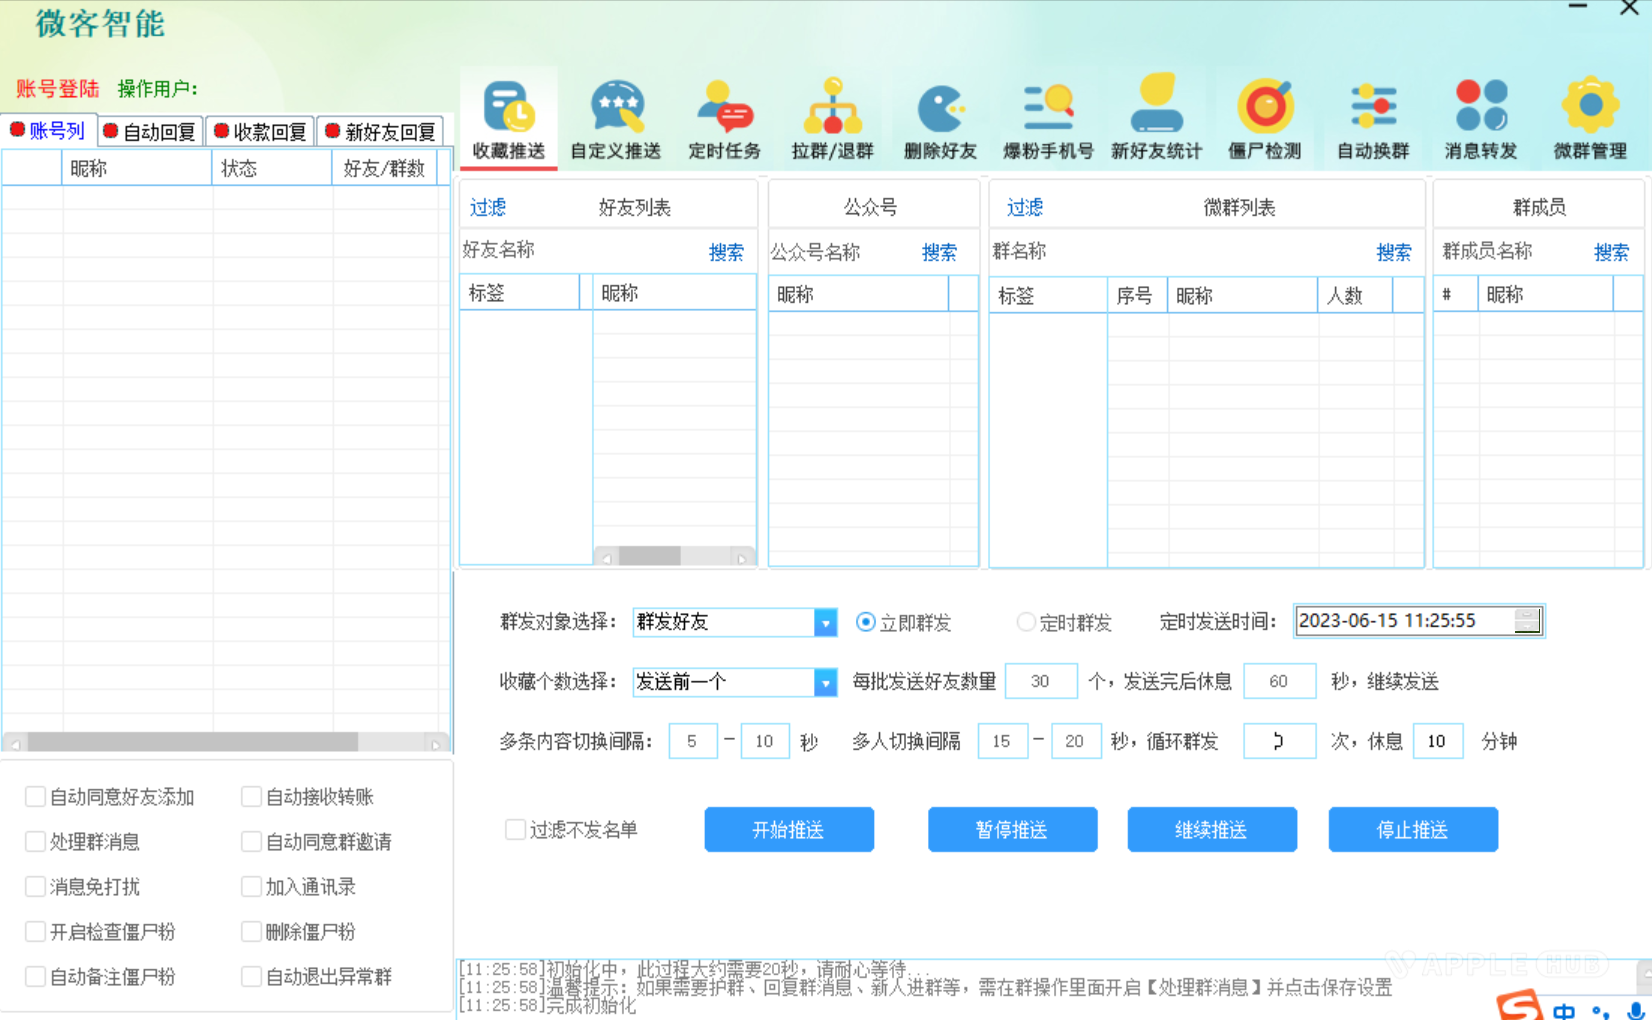Open the 收藏个数选择 dropdown

[x=824, y=682]
